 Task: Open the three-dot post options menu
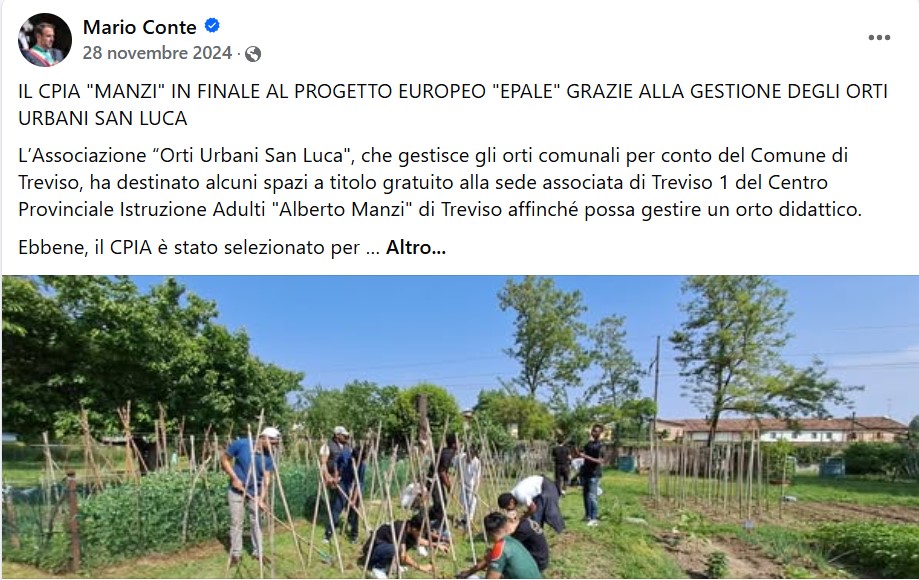(879, 37)
